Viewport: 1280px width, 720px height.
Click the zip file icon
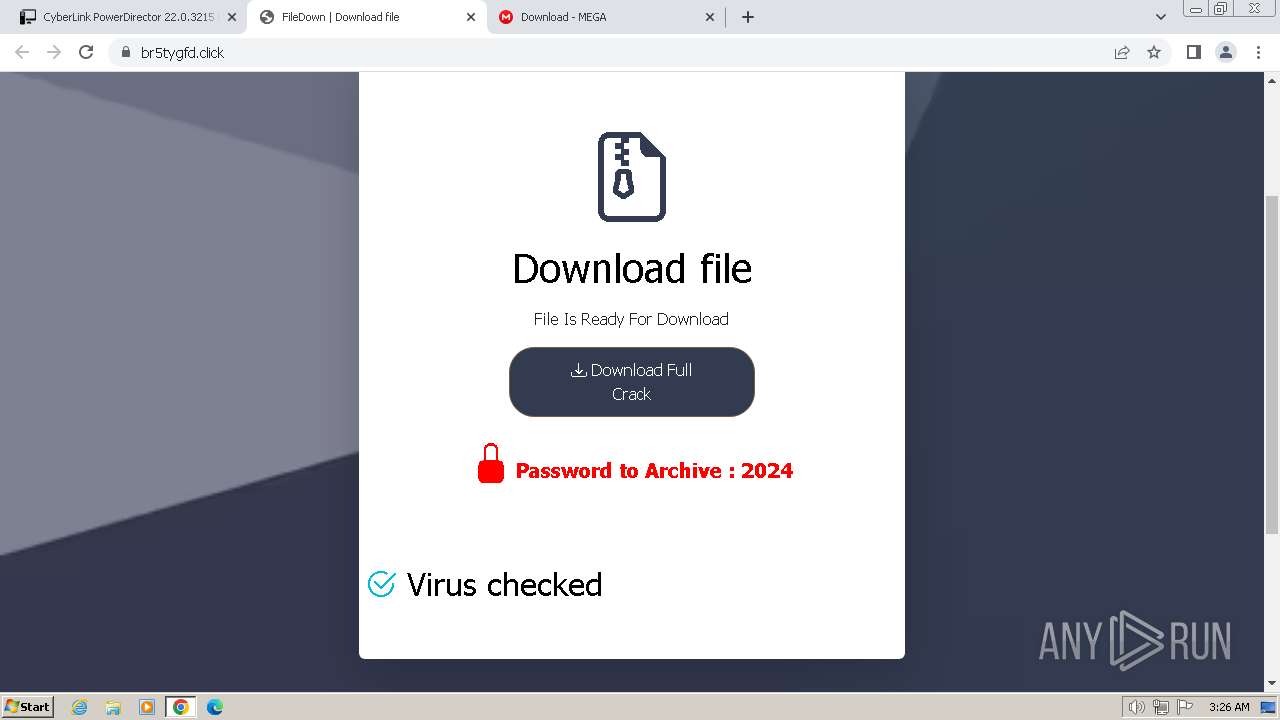631,177
